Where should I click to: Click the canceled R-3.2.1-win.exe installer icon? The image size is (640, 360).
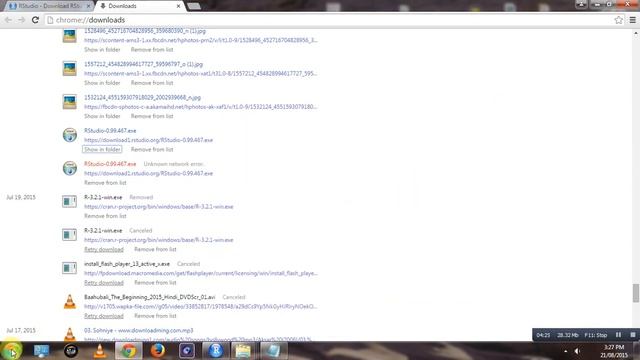click(x=69, y=235)
